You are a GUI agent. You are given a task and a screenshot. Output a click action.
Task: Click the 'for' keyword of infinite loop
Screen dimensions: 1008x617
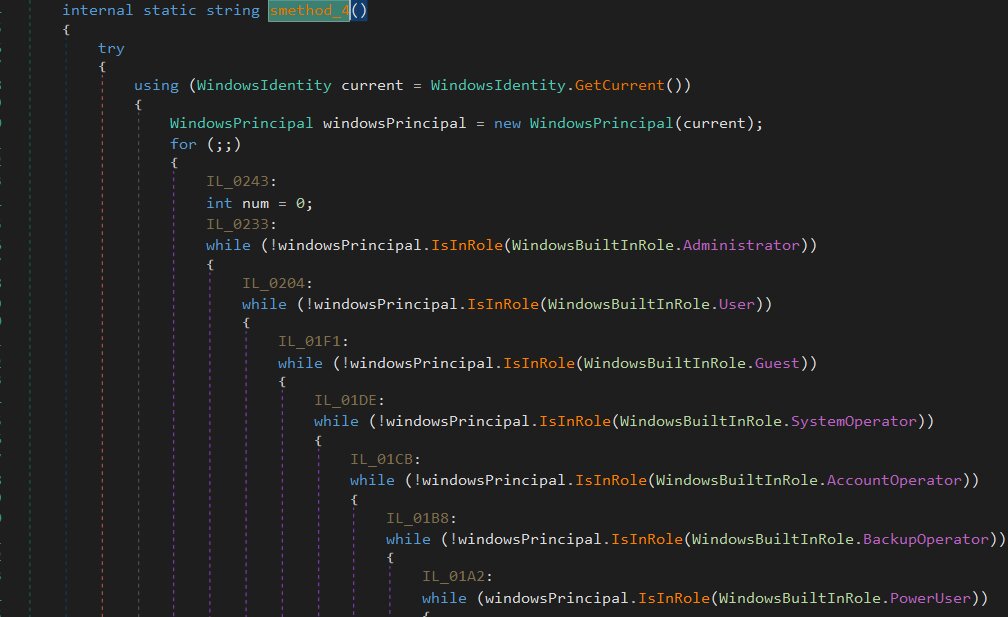(x=183, y=144)
